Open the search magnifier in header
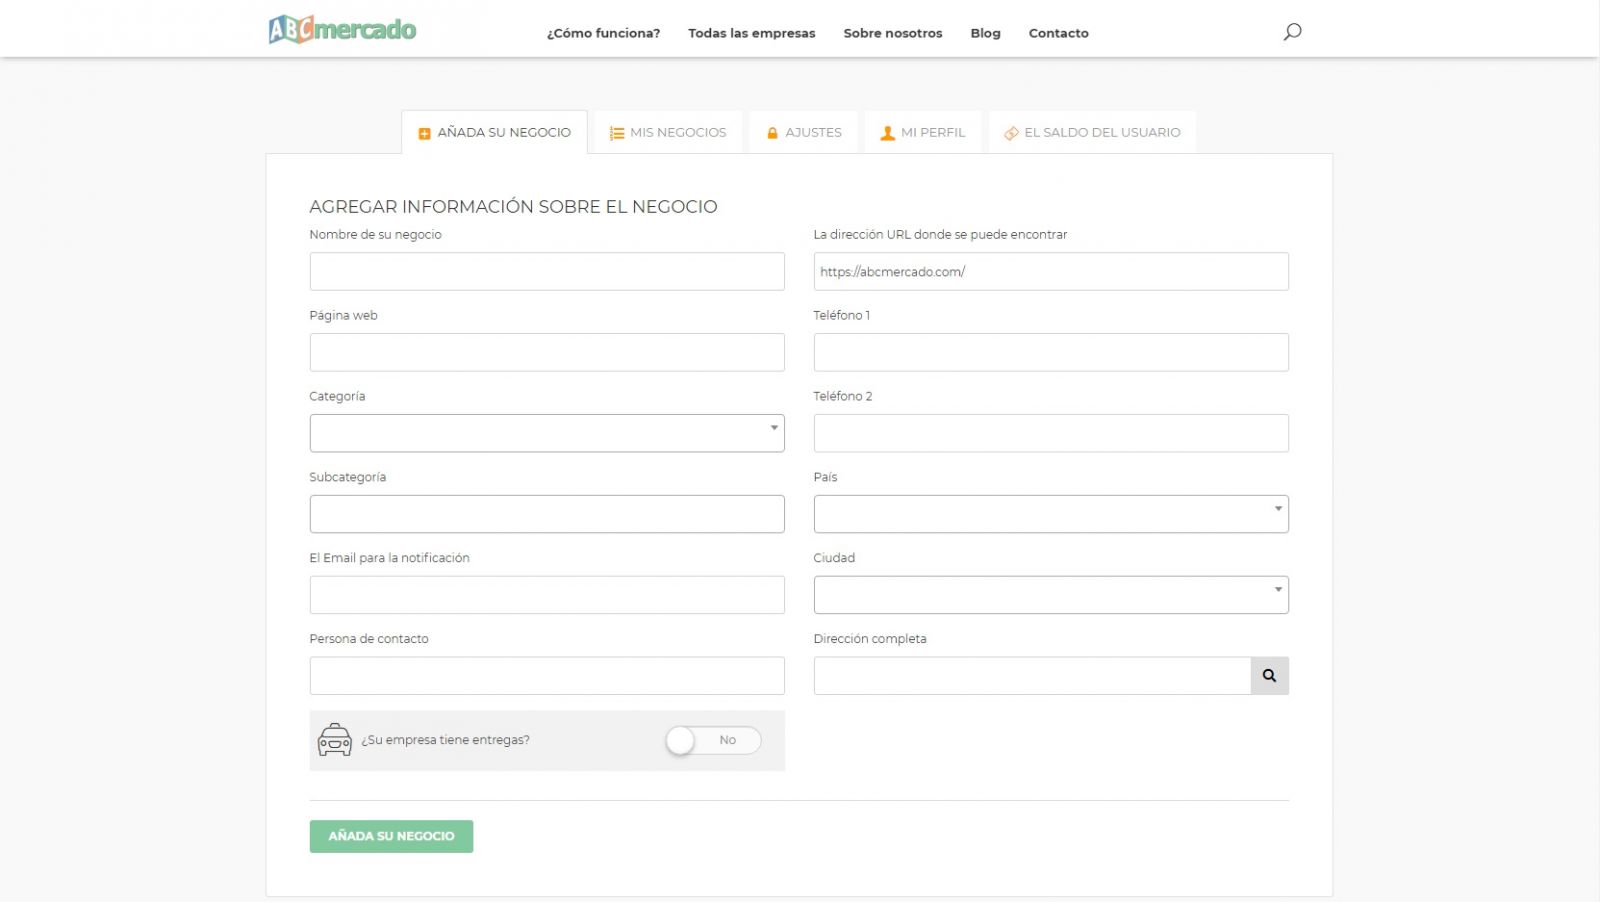1600x902 pixels. coord(1292,32)
